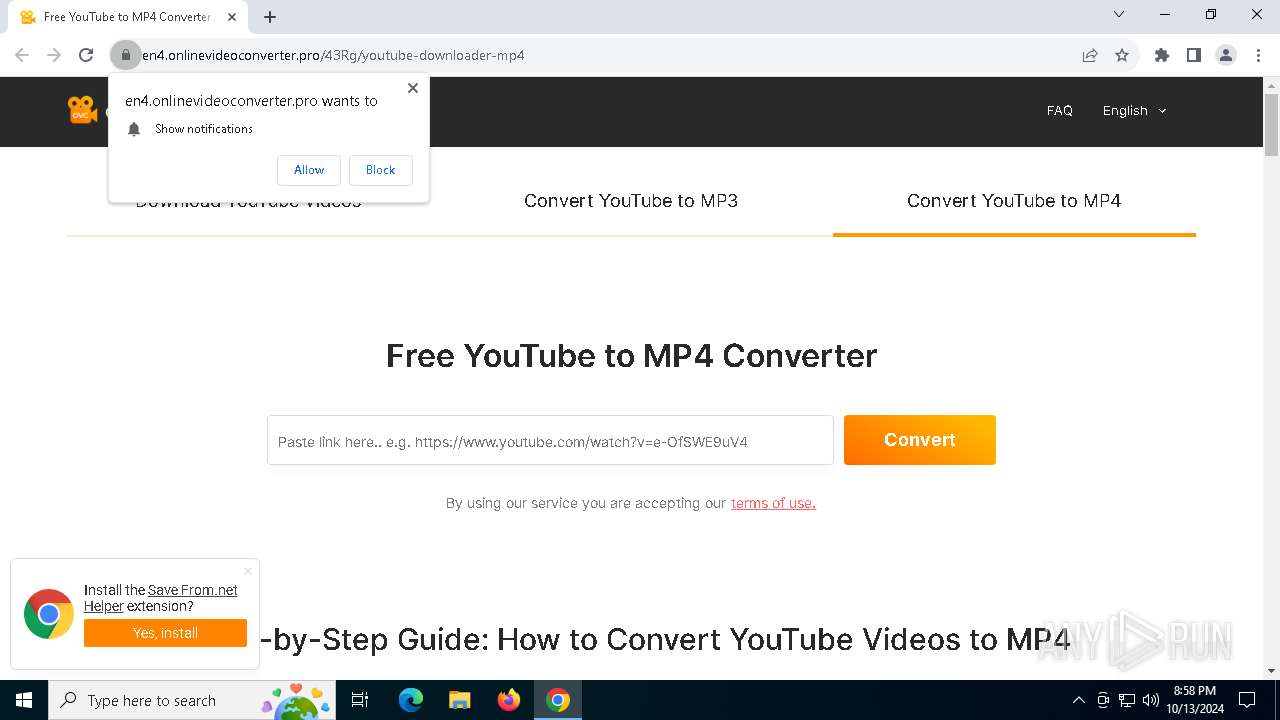1280x720 pixels.
Task: Open a new browser tab
Action: pyautogui.click(x=270, y=17)
